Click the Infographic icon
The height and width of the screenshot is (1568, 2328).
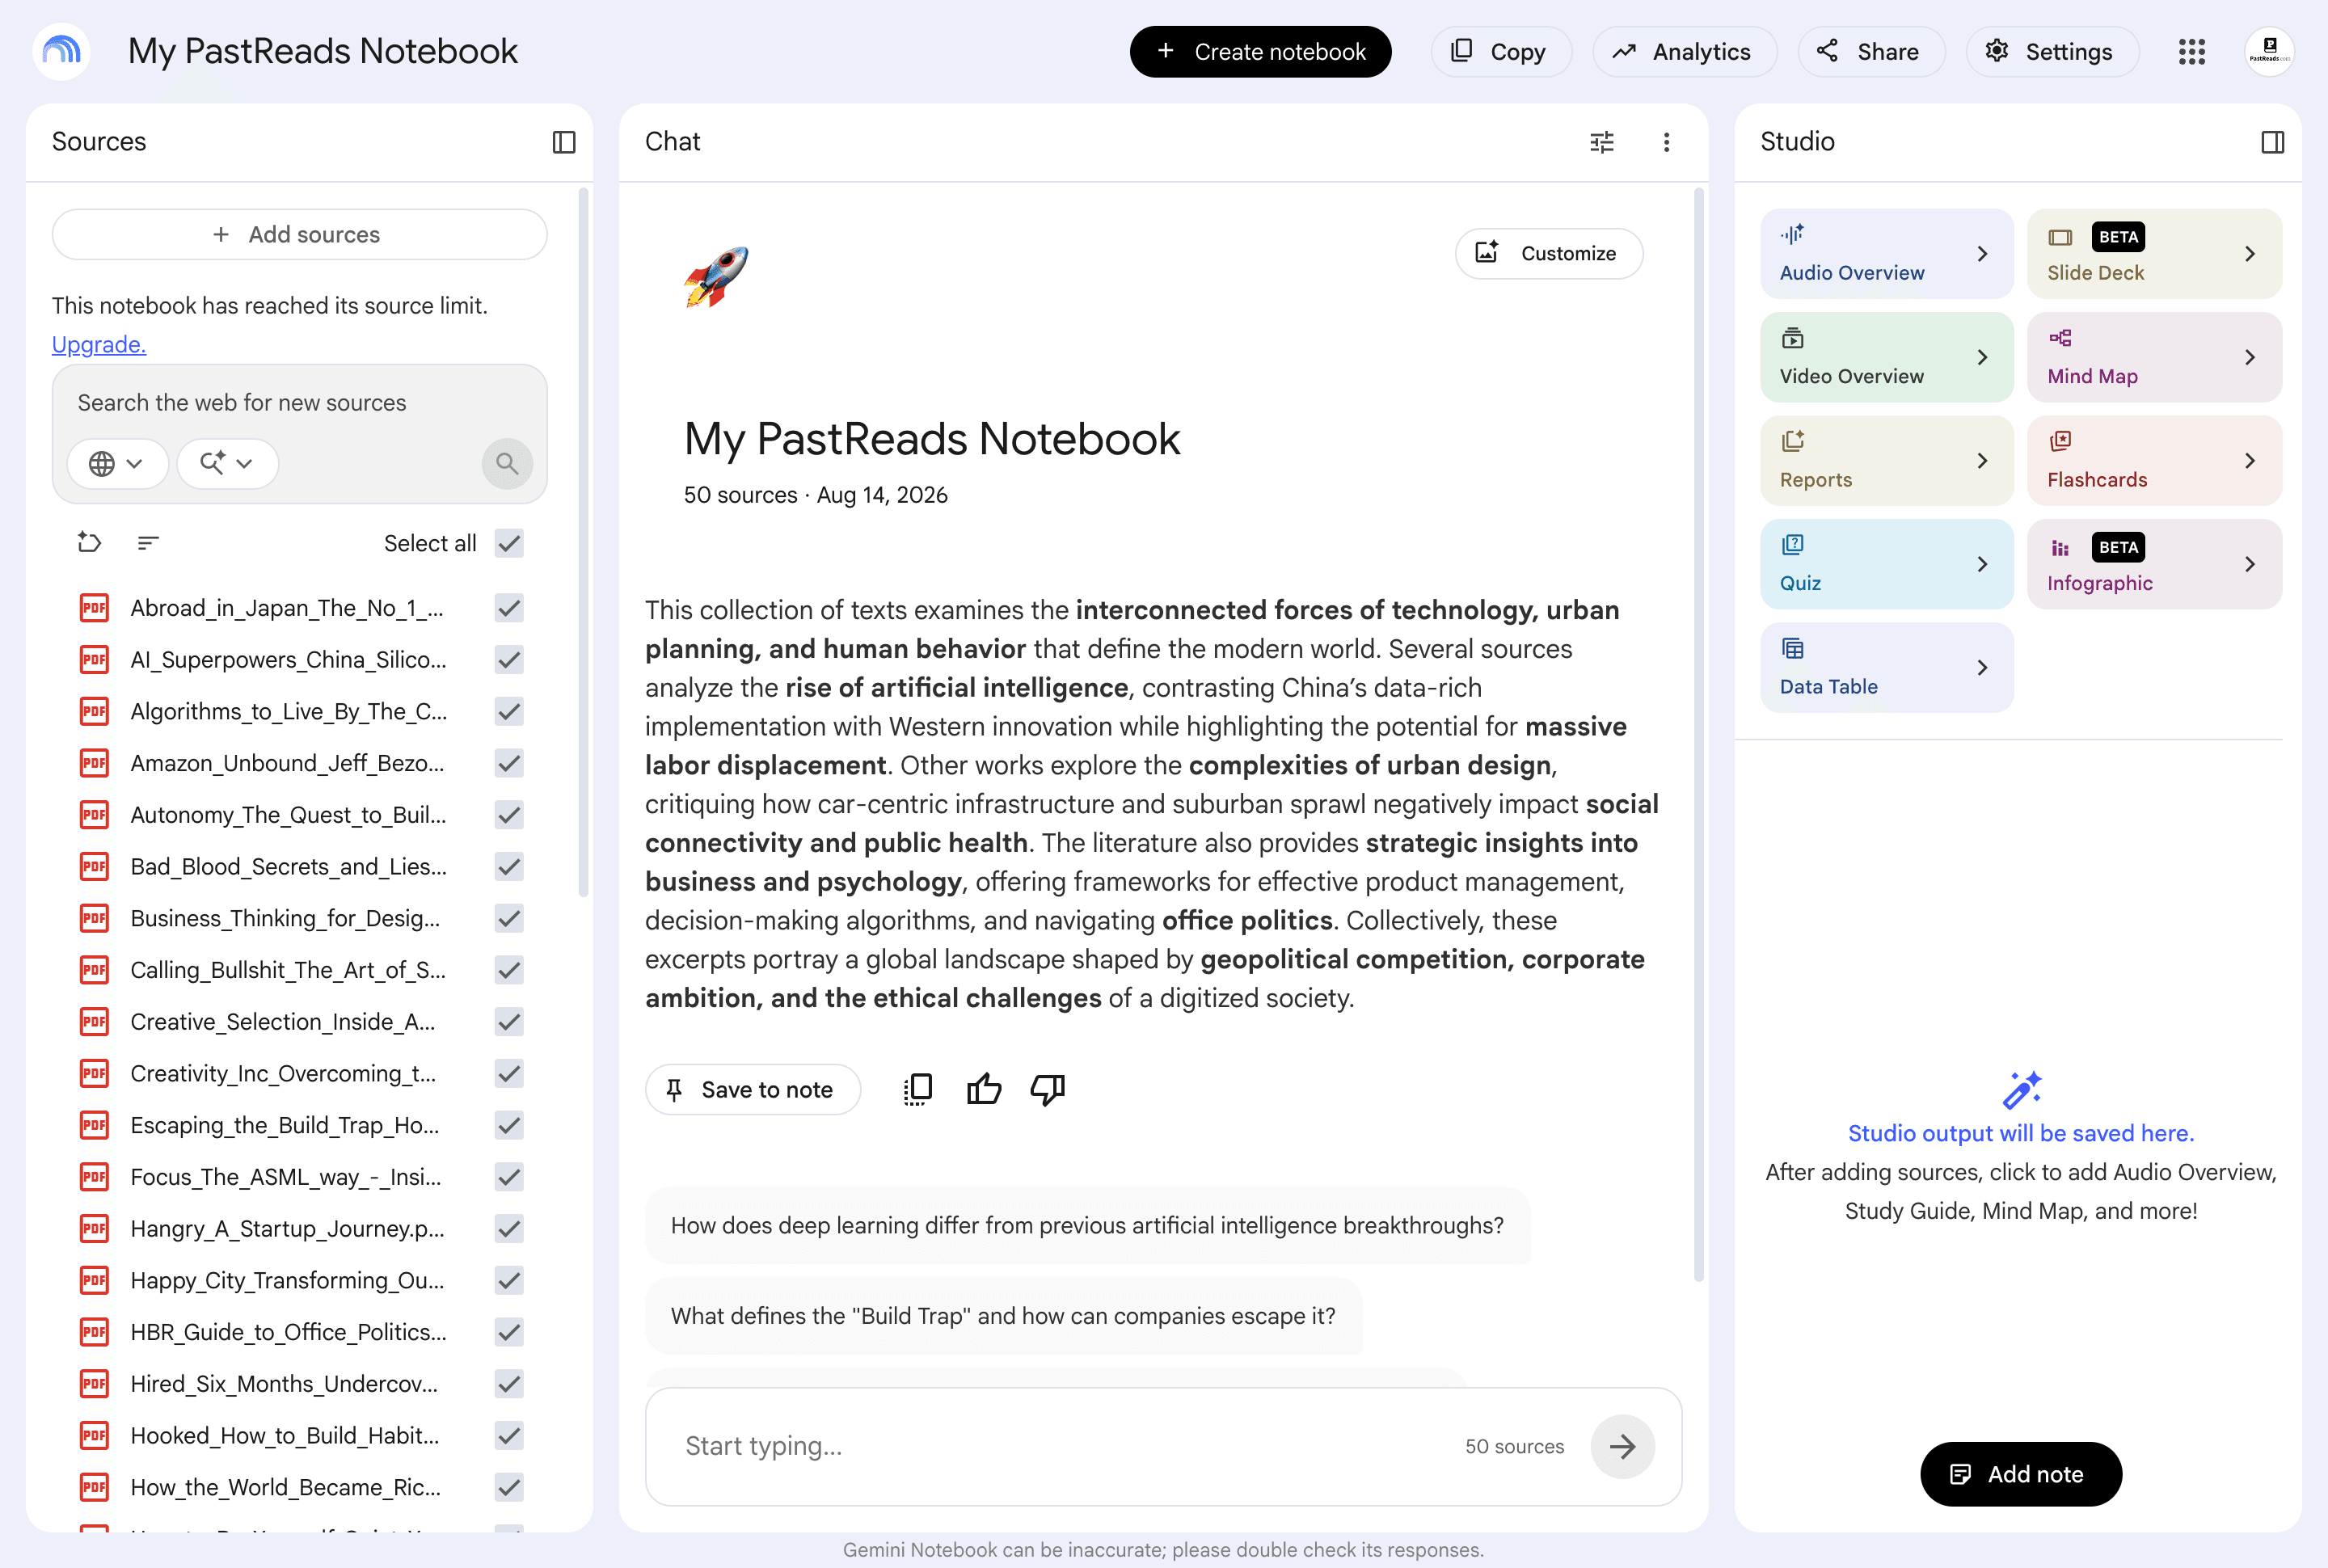[2060, 548]
